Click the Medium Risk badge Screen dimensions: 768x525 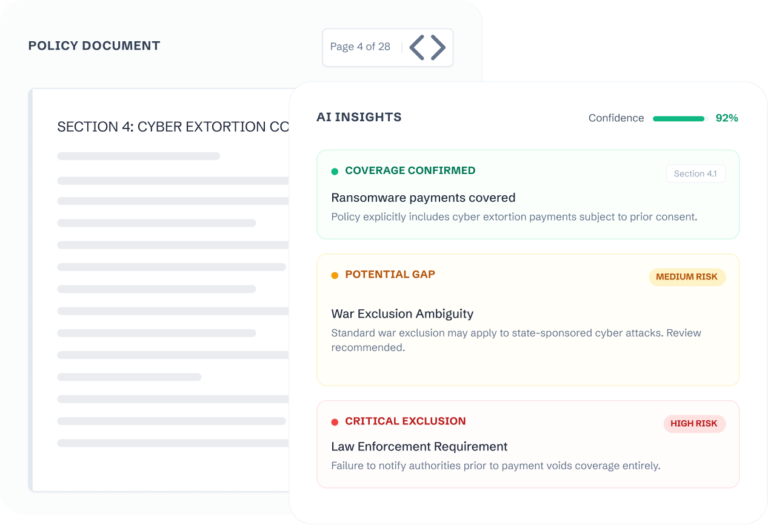coord(687,277)
